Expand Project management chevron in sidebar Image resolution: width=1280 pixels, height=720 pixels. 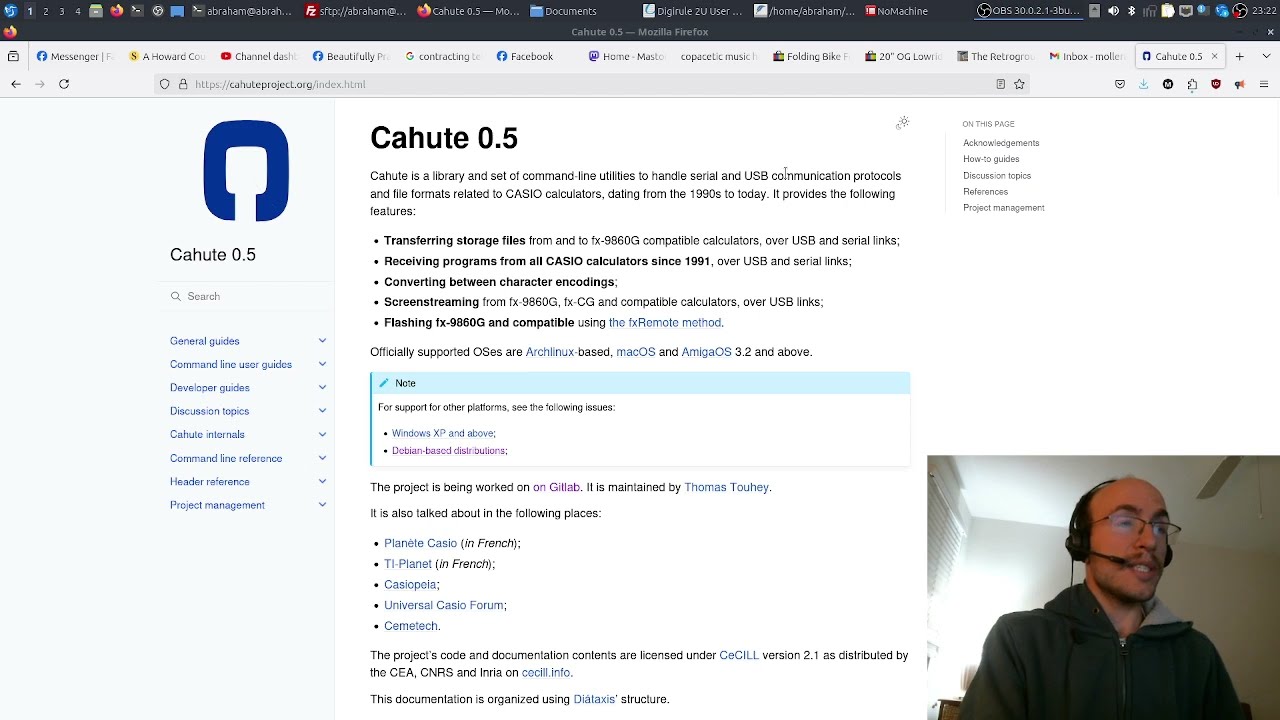coord(322,505)
